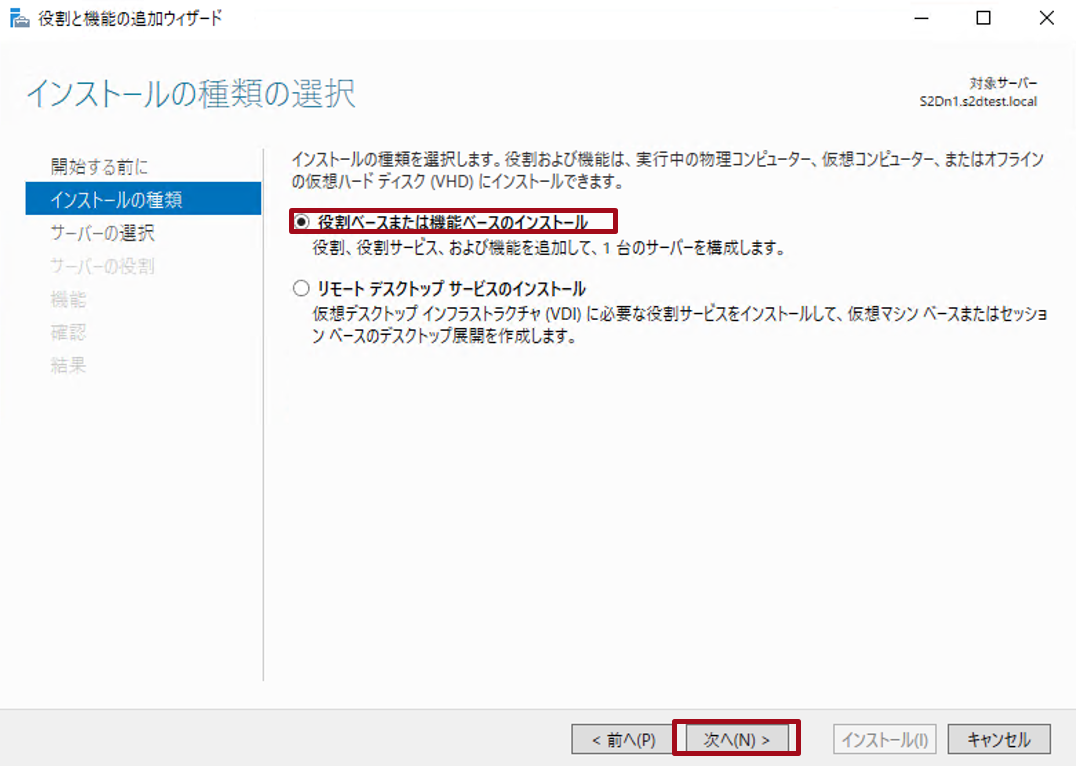Click the 機能 sidebar step
1076x766 pixels.
point(66,300)
